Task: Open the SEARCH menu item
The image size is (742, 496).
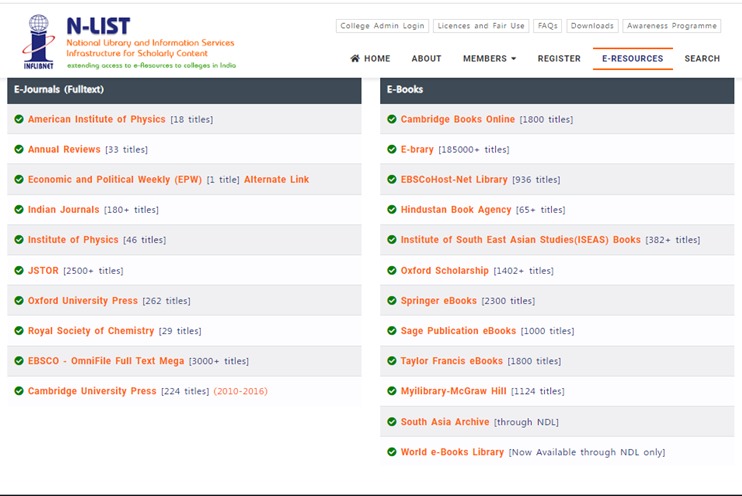Action: (702, 59)
